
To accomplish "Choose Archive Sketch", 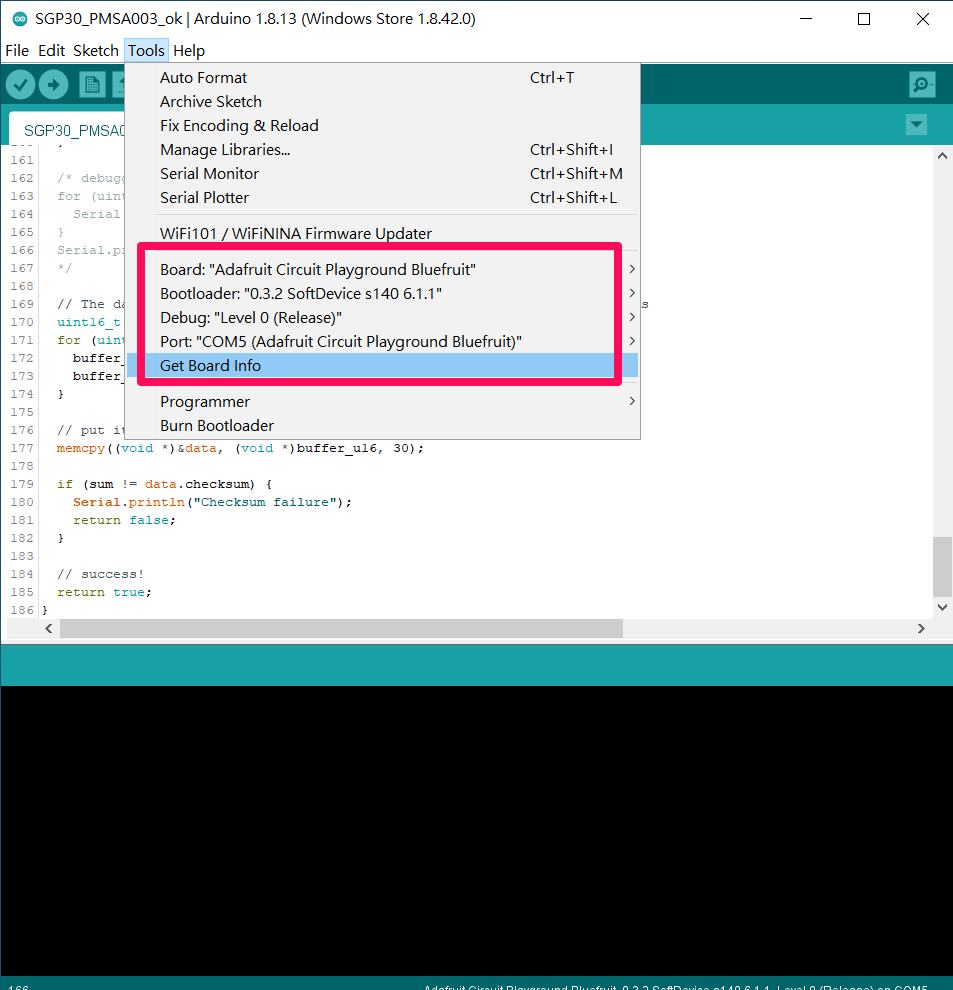I will [x=382, y=102].
